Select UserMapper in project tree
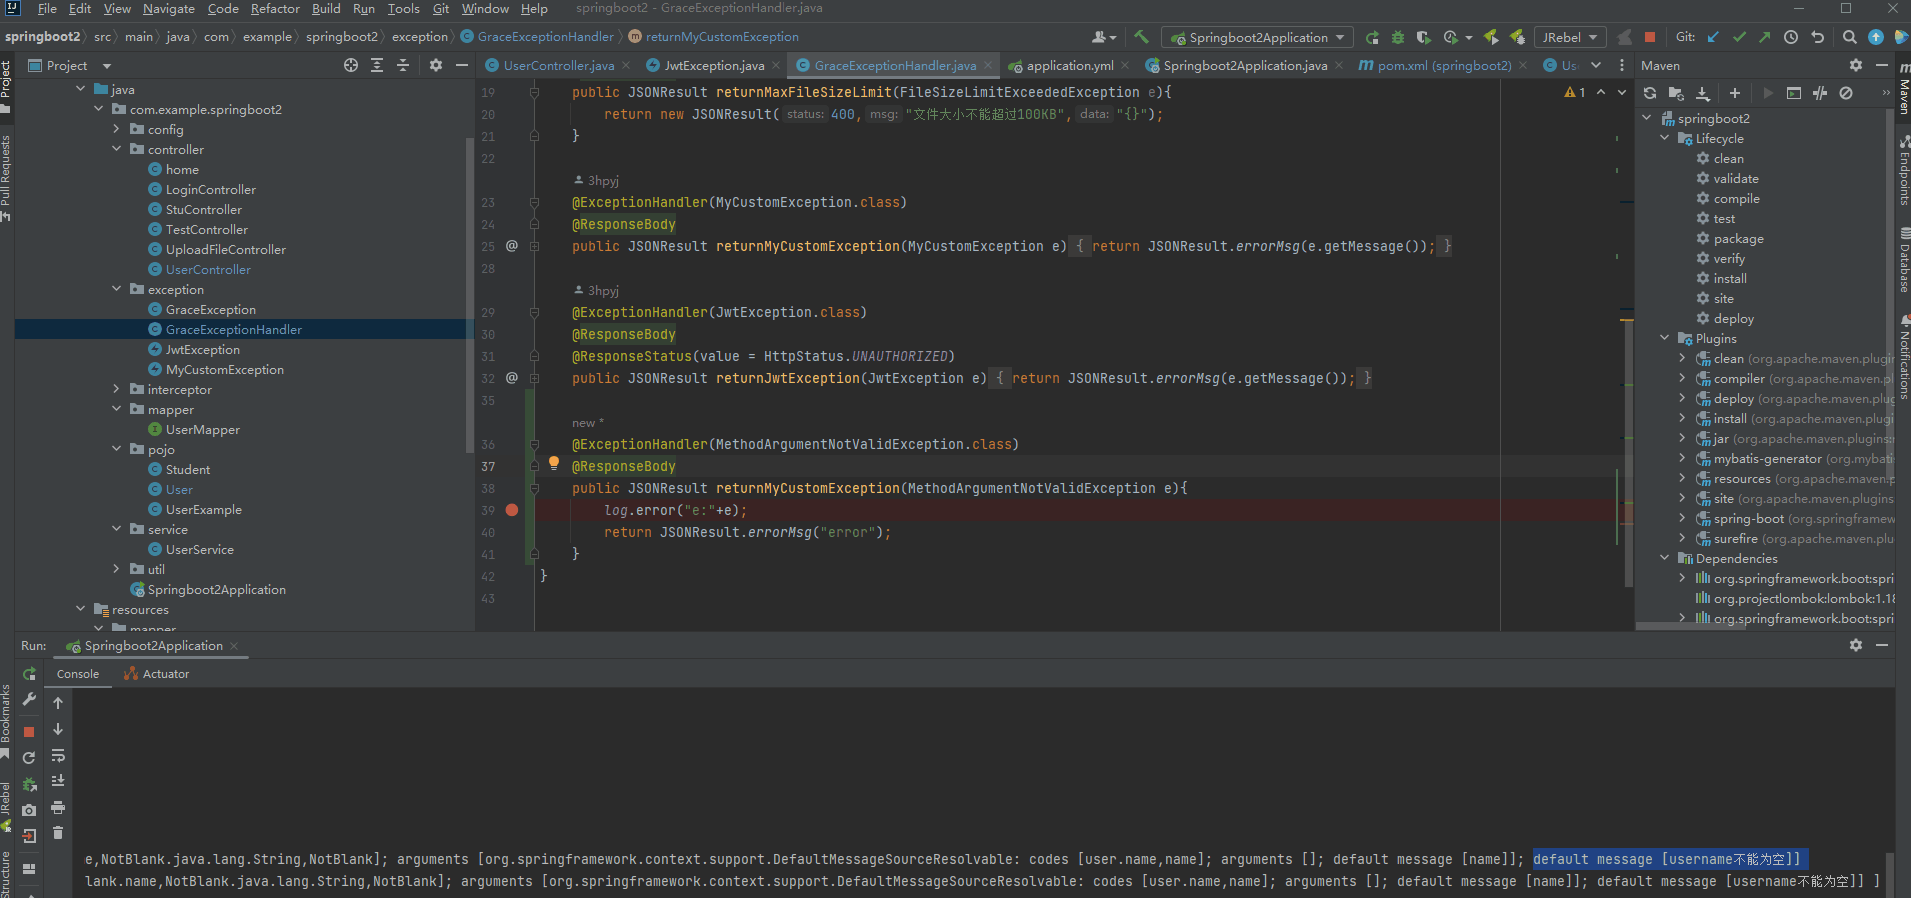The height and width of the screenshot is (898, 1911). tap(203, 429)
